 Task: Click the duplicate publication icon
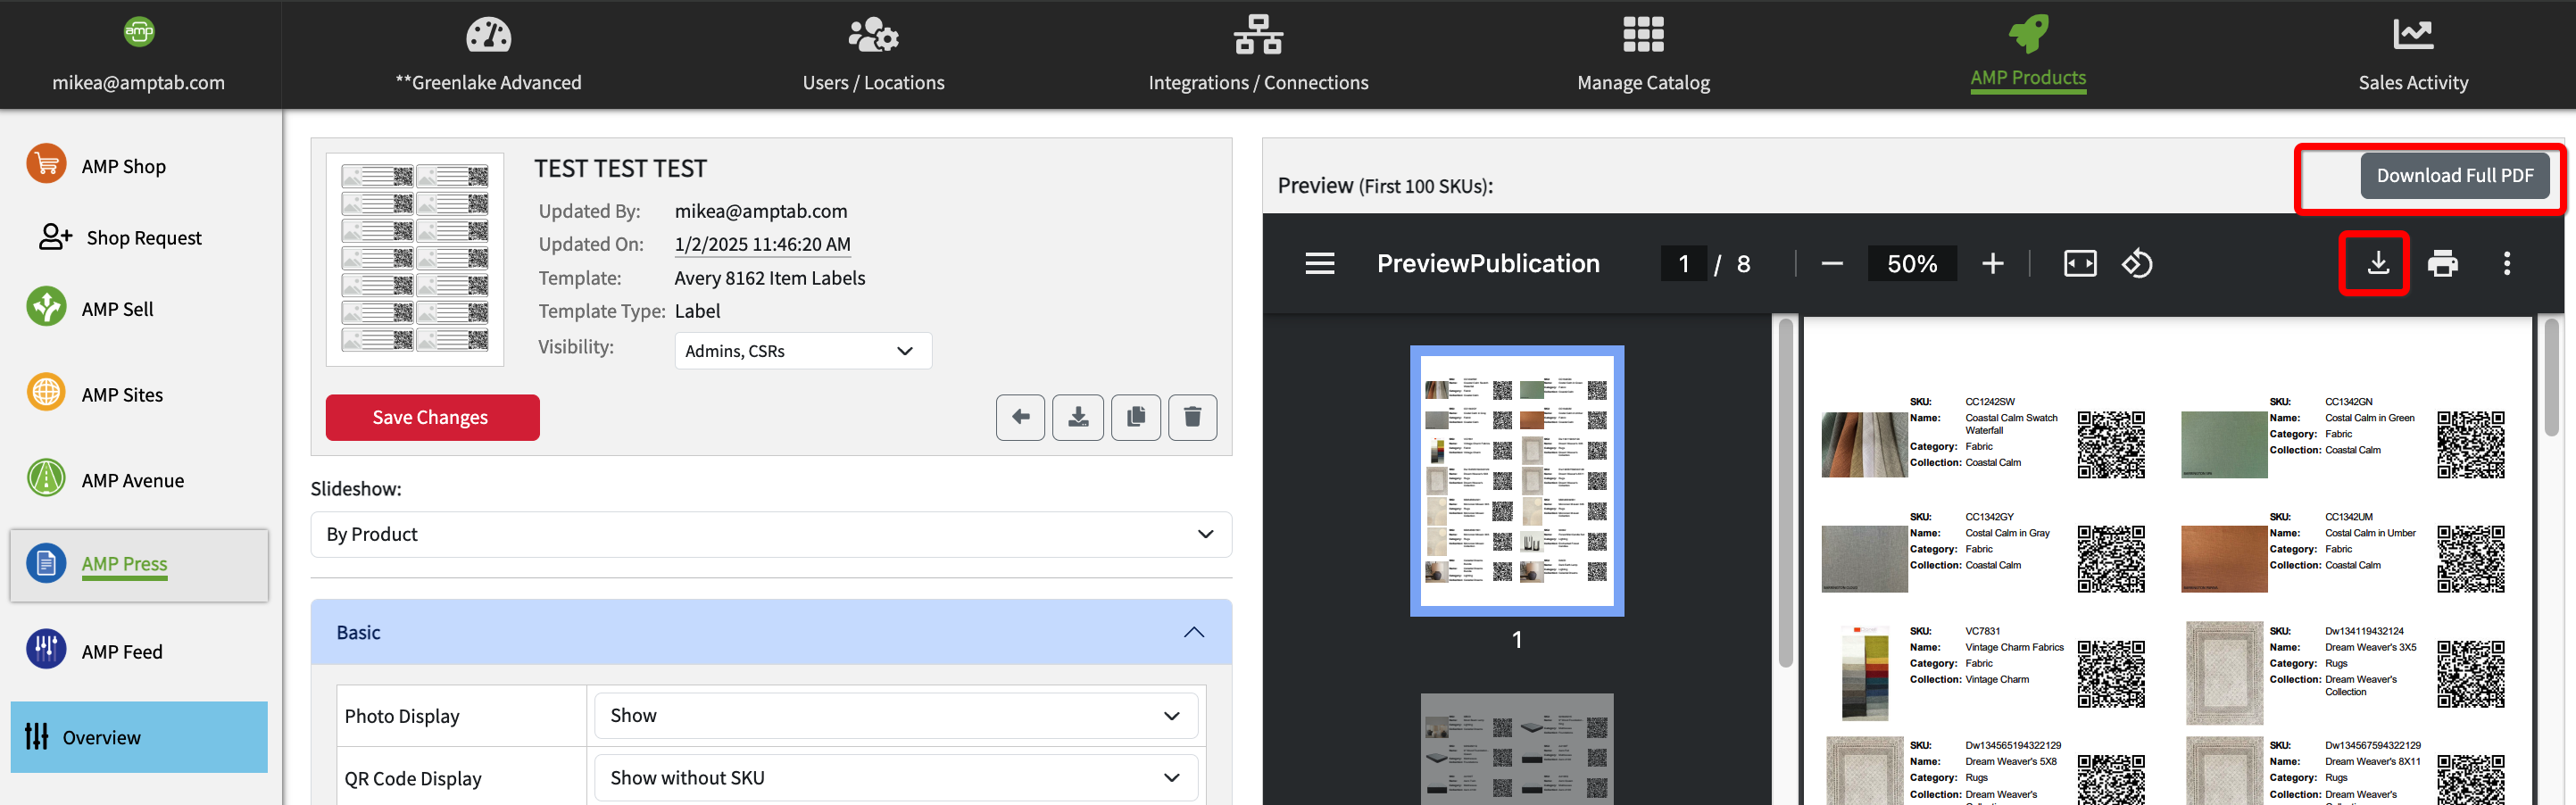point(1136,417)
